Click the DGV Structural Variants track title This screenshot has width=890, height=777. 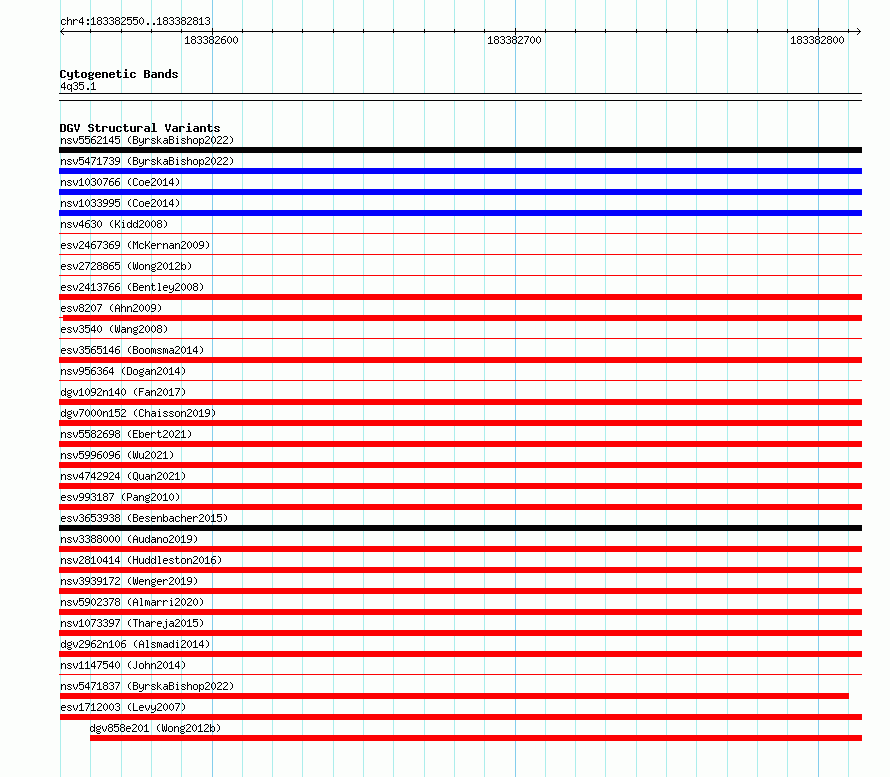click(140, 128)
